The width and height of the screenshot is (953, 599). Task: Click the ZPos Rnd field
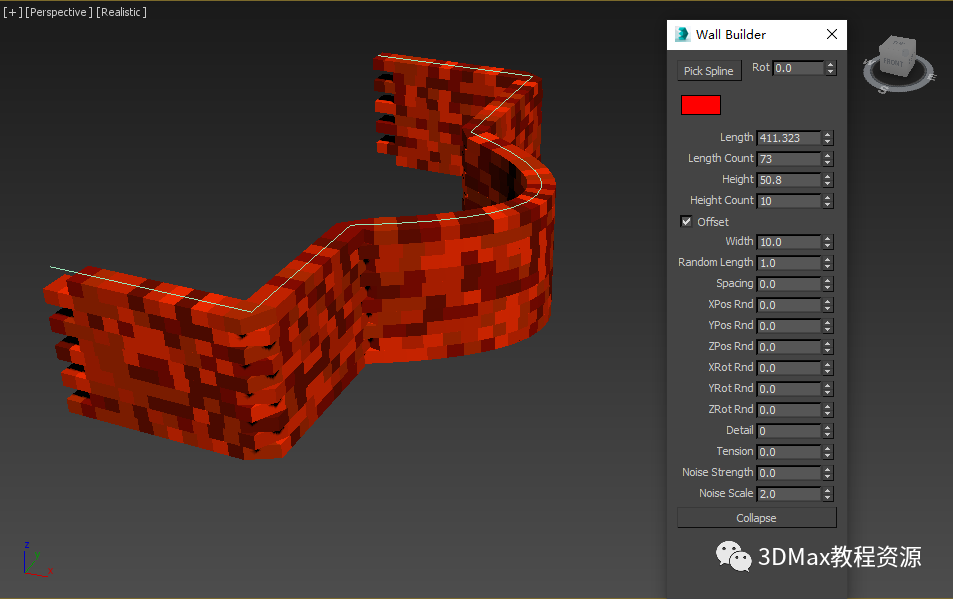coord(788,347)
